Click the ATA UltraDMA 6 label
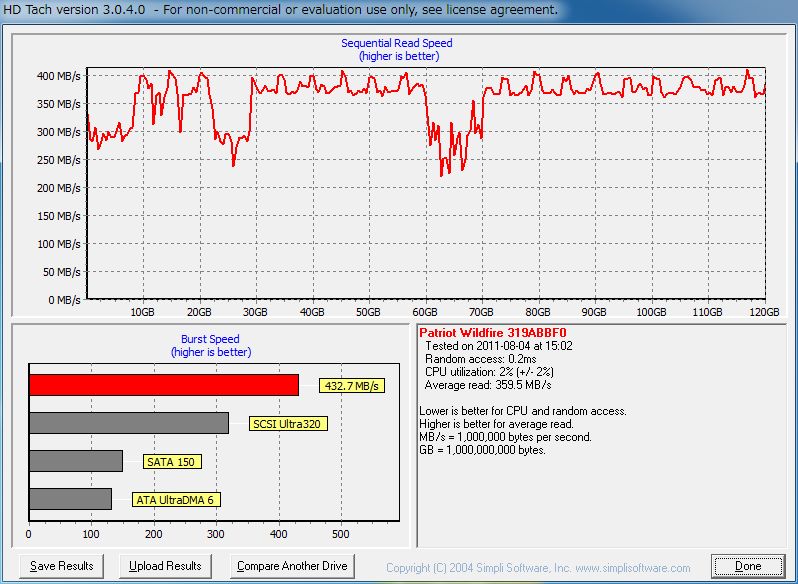This screenshot has width=798, height=584. pos(176,500)
